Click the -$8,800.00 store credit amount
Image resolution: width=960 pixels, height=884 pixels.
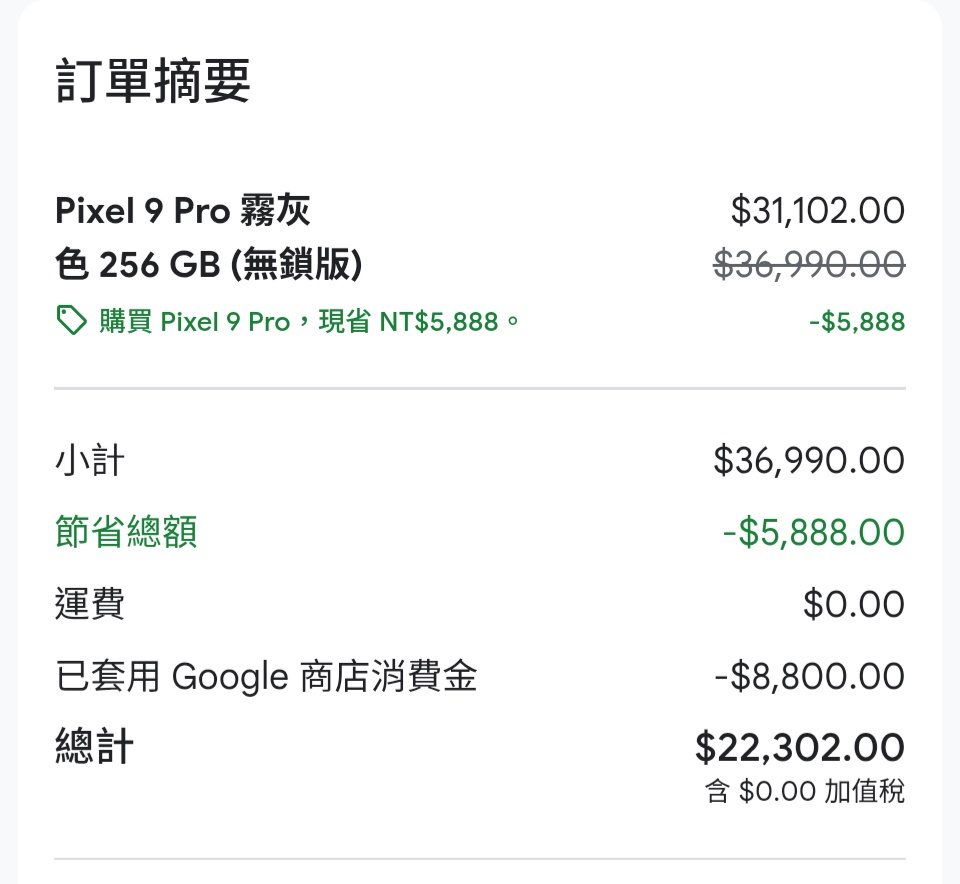point(809,676)
